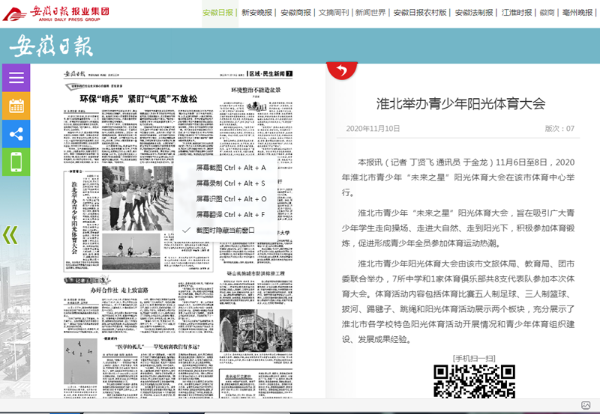
Task: Choose 屏幕识图 Ctrl+Alt+O from popup menu
Action: click(x=231, y=199)
